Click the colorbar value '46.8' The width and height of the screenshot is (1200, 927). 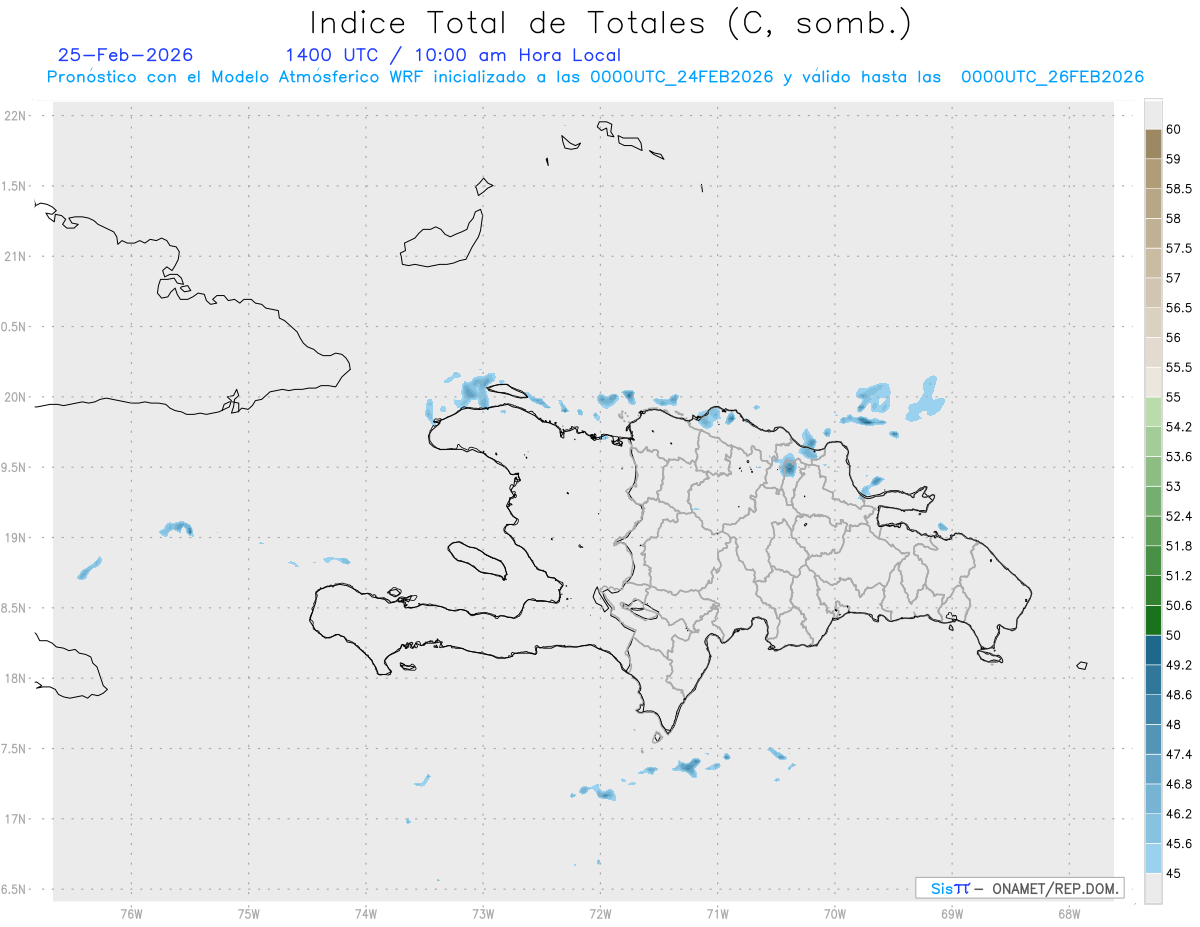tap(1179, 784)
